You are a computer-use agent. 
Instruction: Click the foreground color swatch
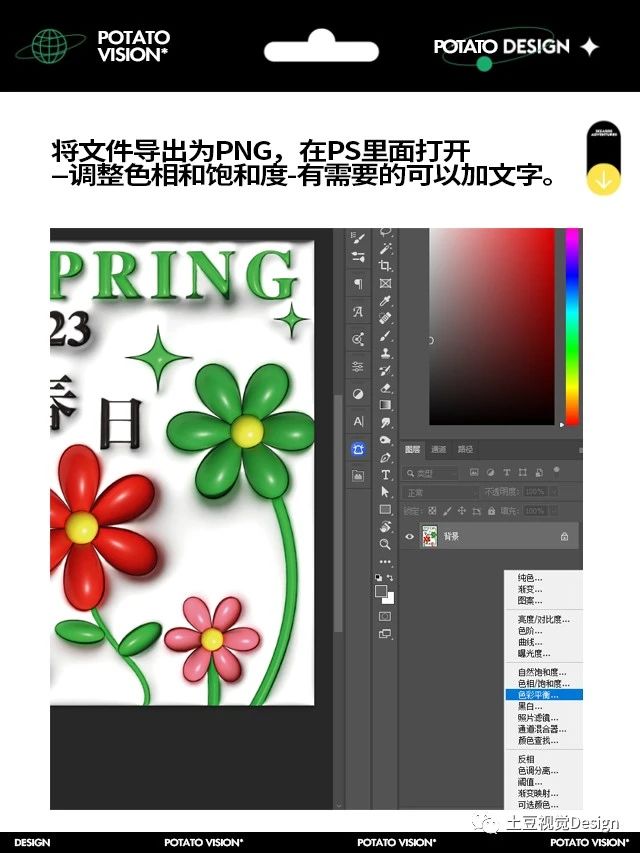(x=381, y=591)
